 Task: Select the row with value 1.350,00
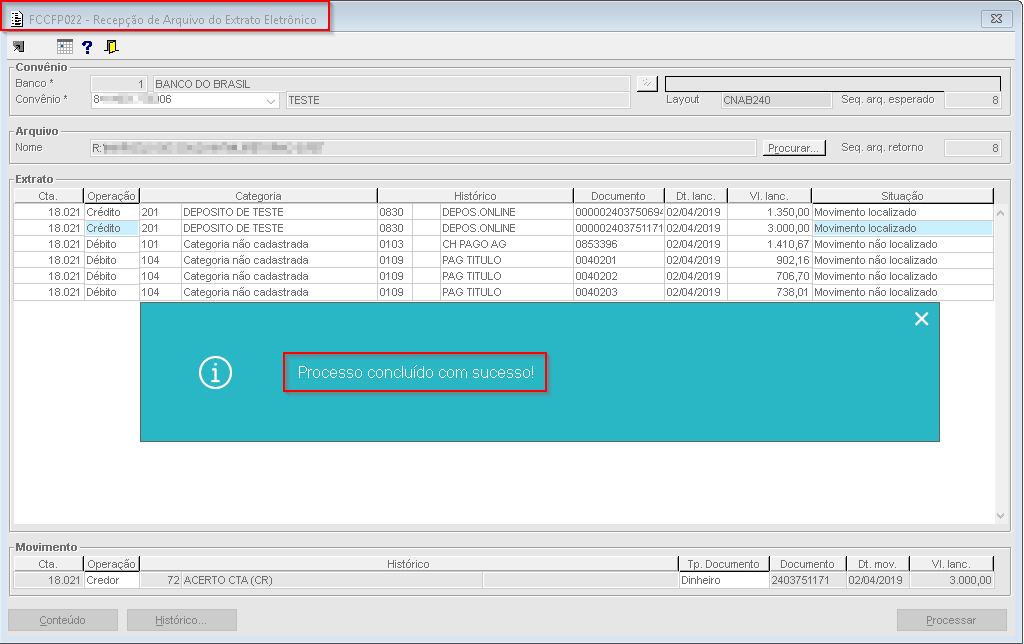(x=504, y=212)
